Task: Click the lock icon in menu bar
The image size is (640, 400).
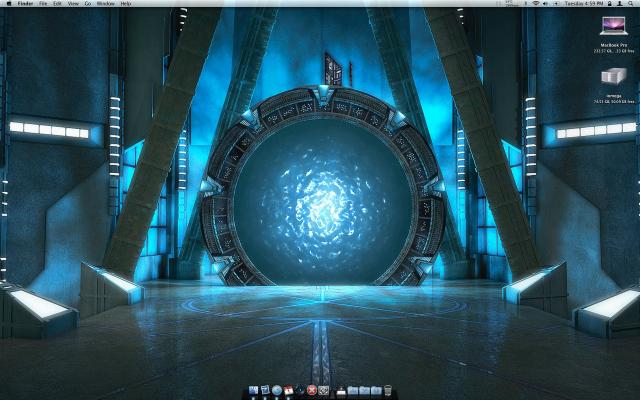Action: (x=610, y=3)
